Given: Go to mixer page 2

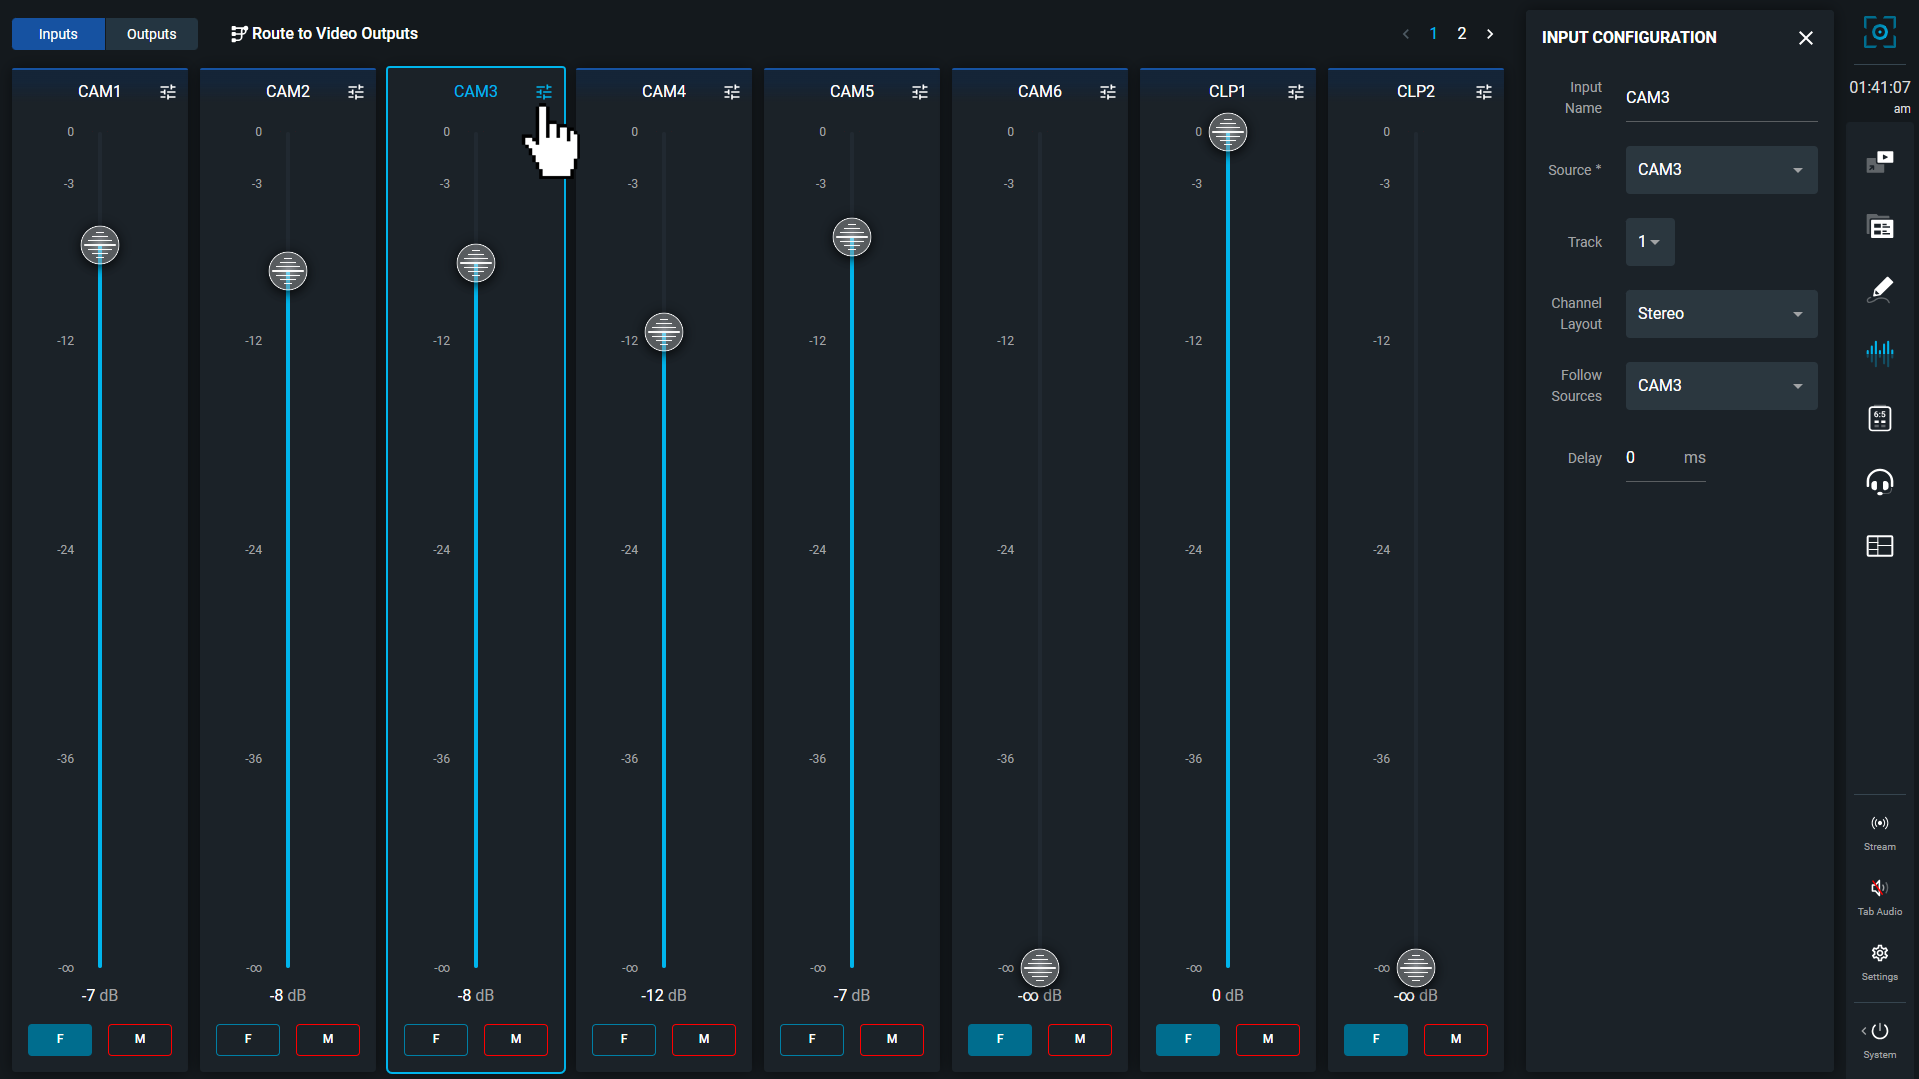Looking at the screenshot, I should (x=1461, y=33).
